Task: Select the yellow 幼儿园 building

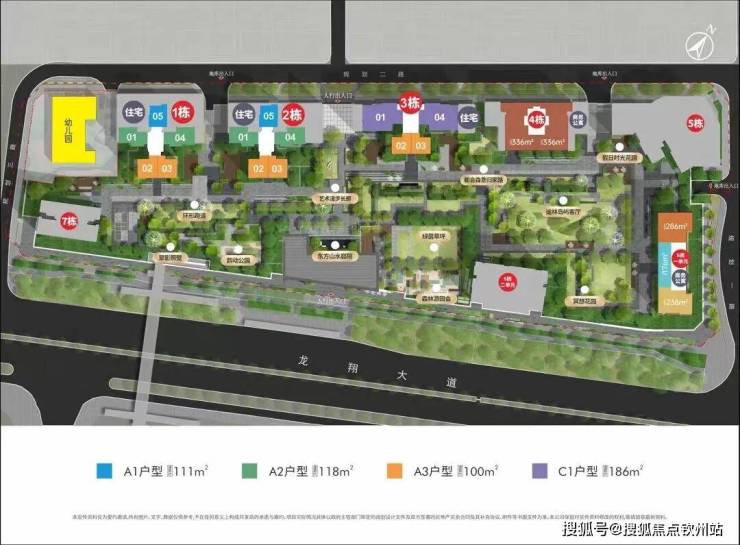Action: point(72,130)
